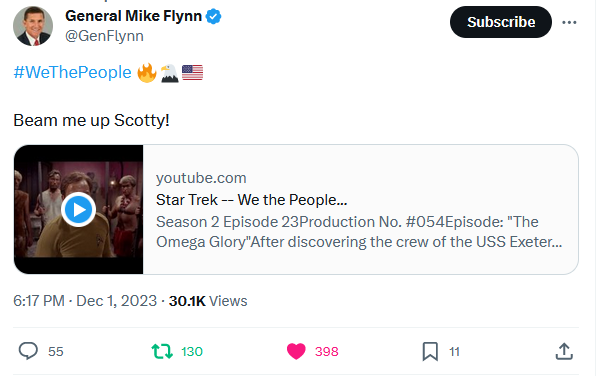The width and height of the screenshot is (598, 376).
Task: Bookmark the post with bookmark icon
Action: [x=430, y=351]
